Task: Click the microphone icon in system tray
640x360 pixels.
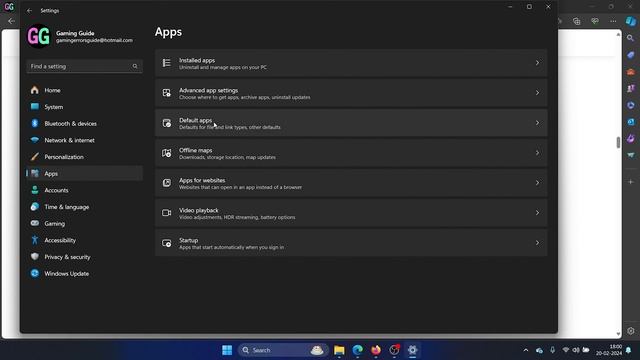Action: pyautogui.click(x=552, y=350)
